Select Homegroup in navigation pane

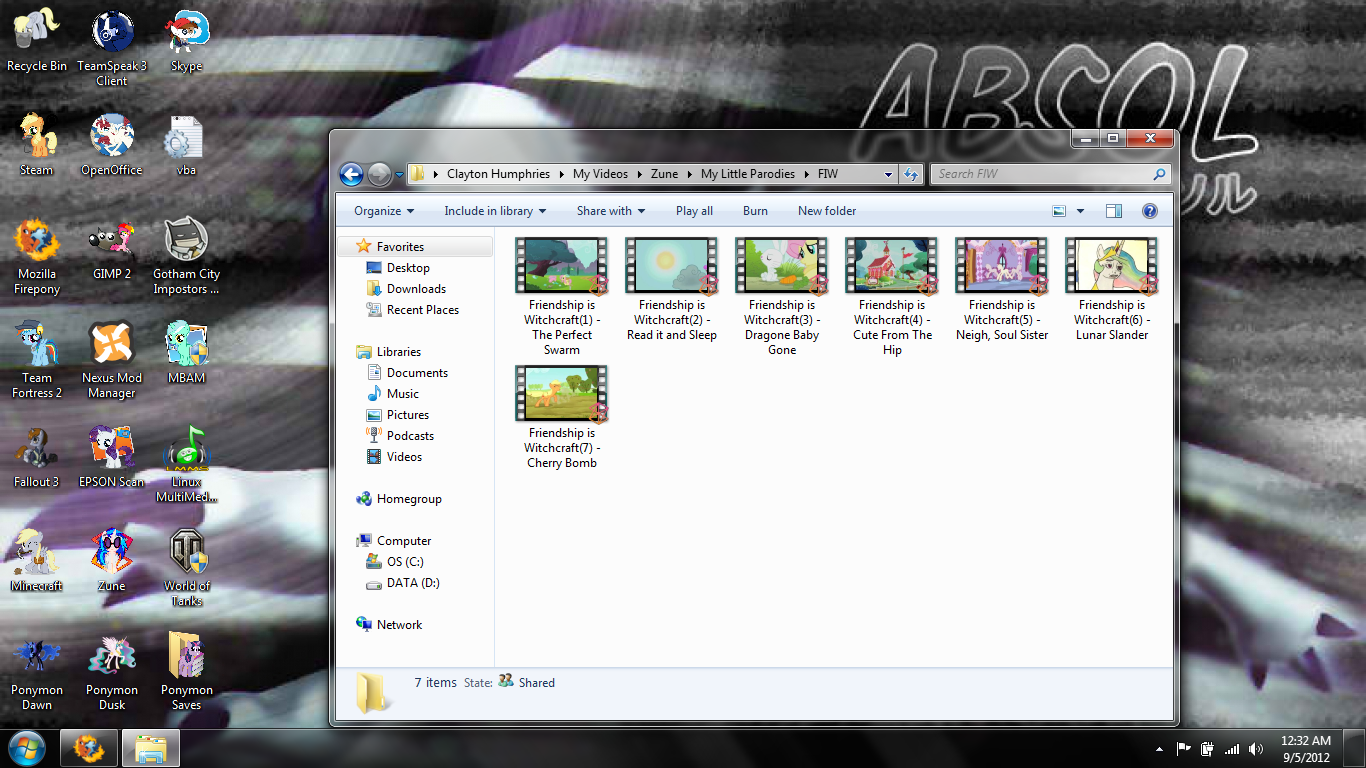point(408,499)
